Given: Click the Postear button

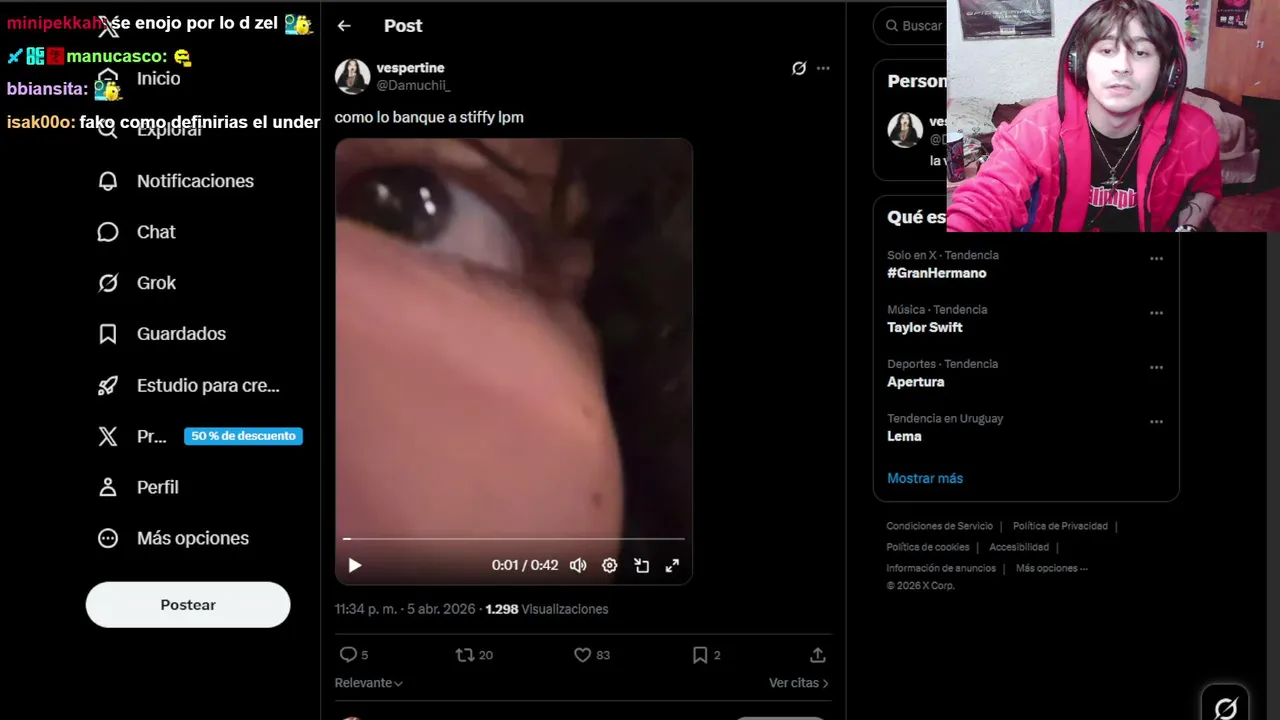Looking at the screenshot, I should coord(188,605).
